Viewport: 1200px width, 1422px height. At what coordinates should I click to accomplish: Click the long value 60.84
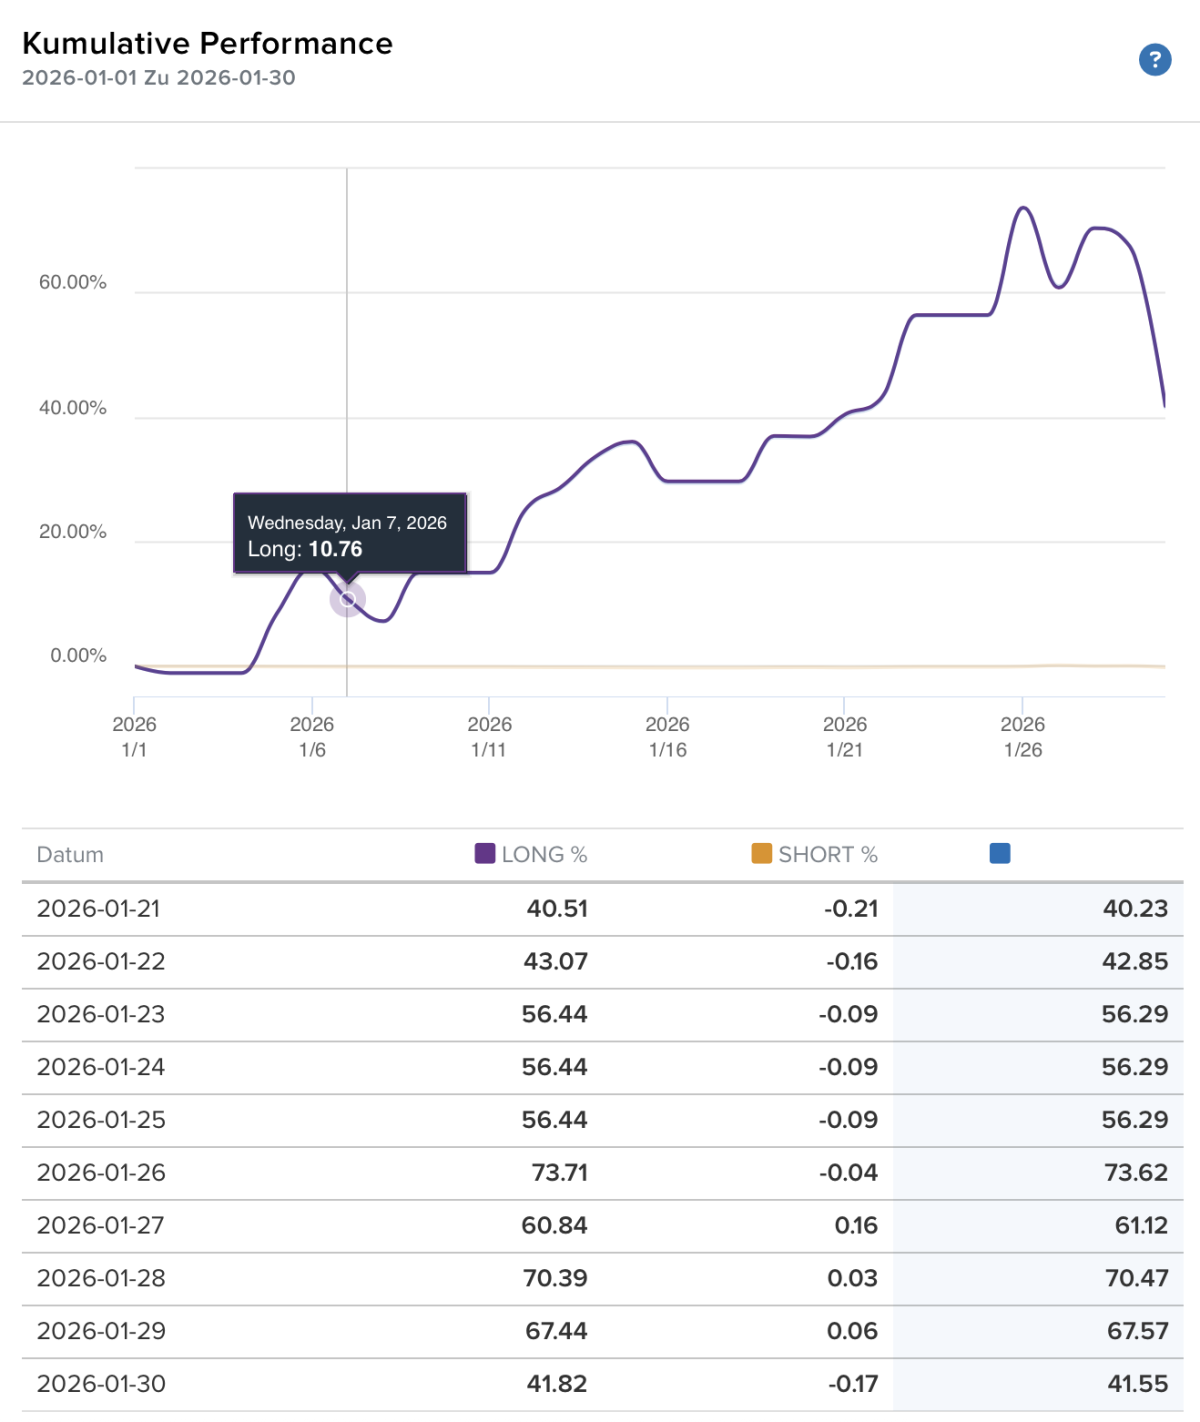(555, 1226)
